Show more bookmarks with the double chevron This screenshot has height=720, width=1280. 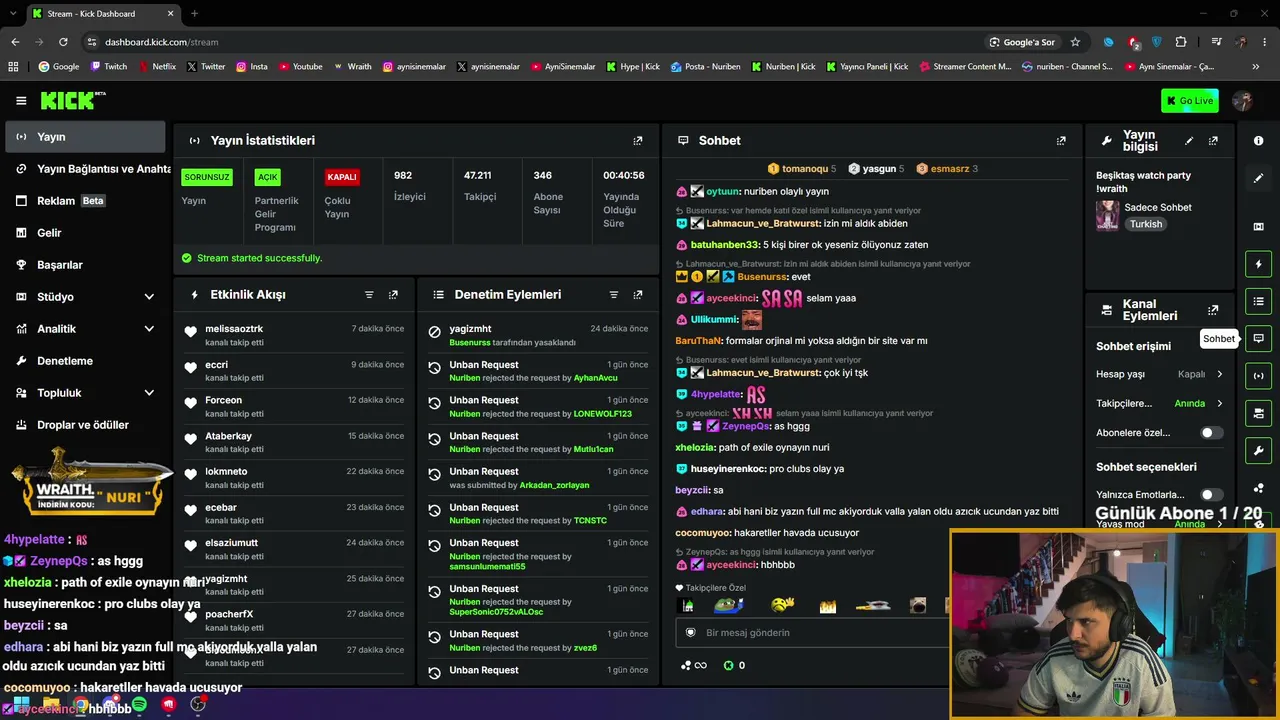pyautogui.click(x=1255, y=67)
